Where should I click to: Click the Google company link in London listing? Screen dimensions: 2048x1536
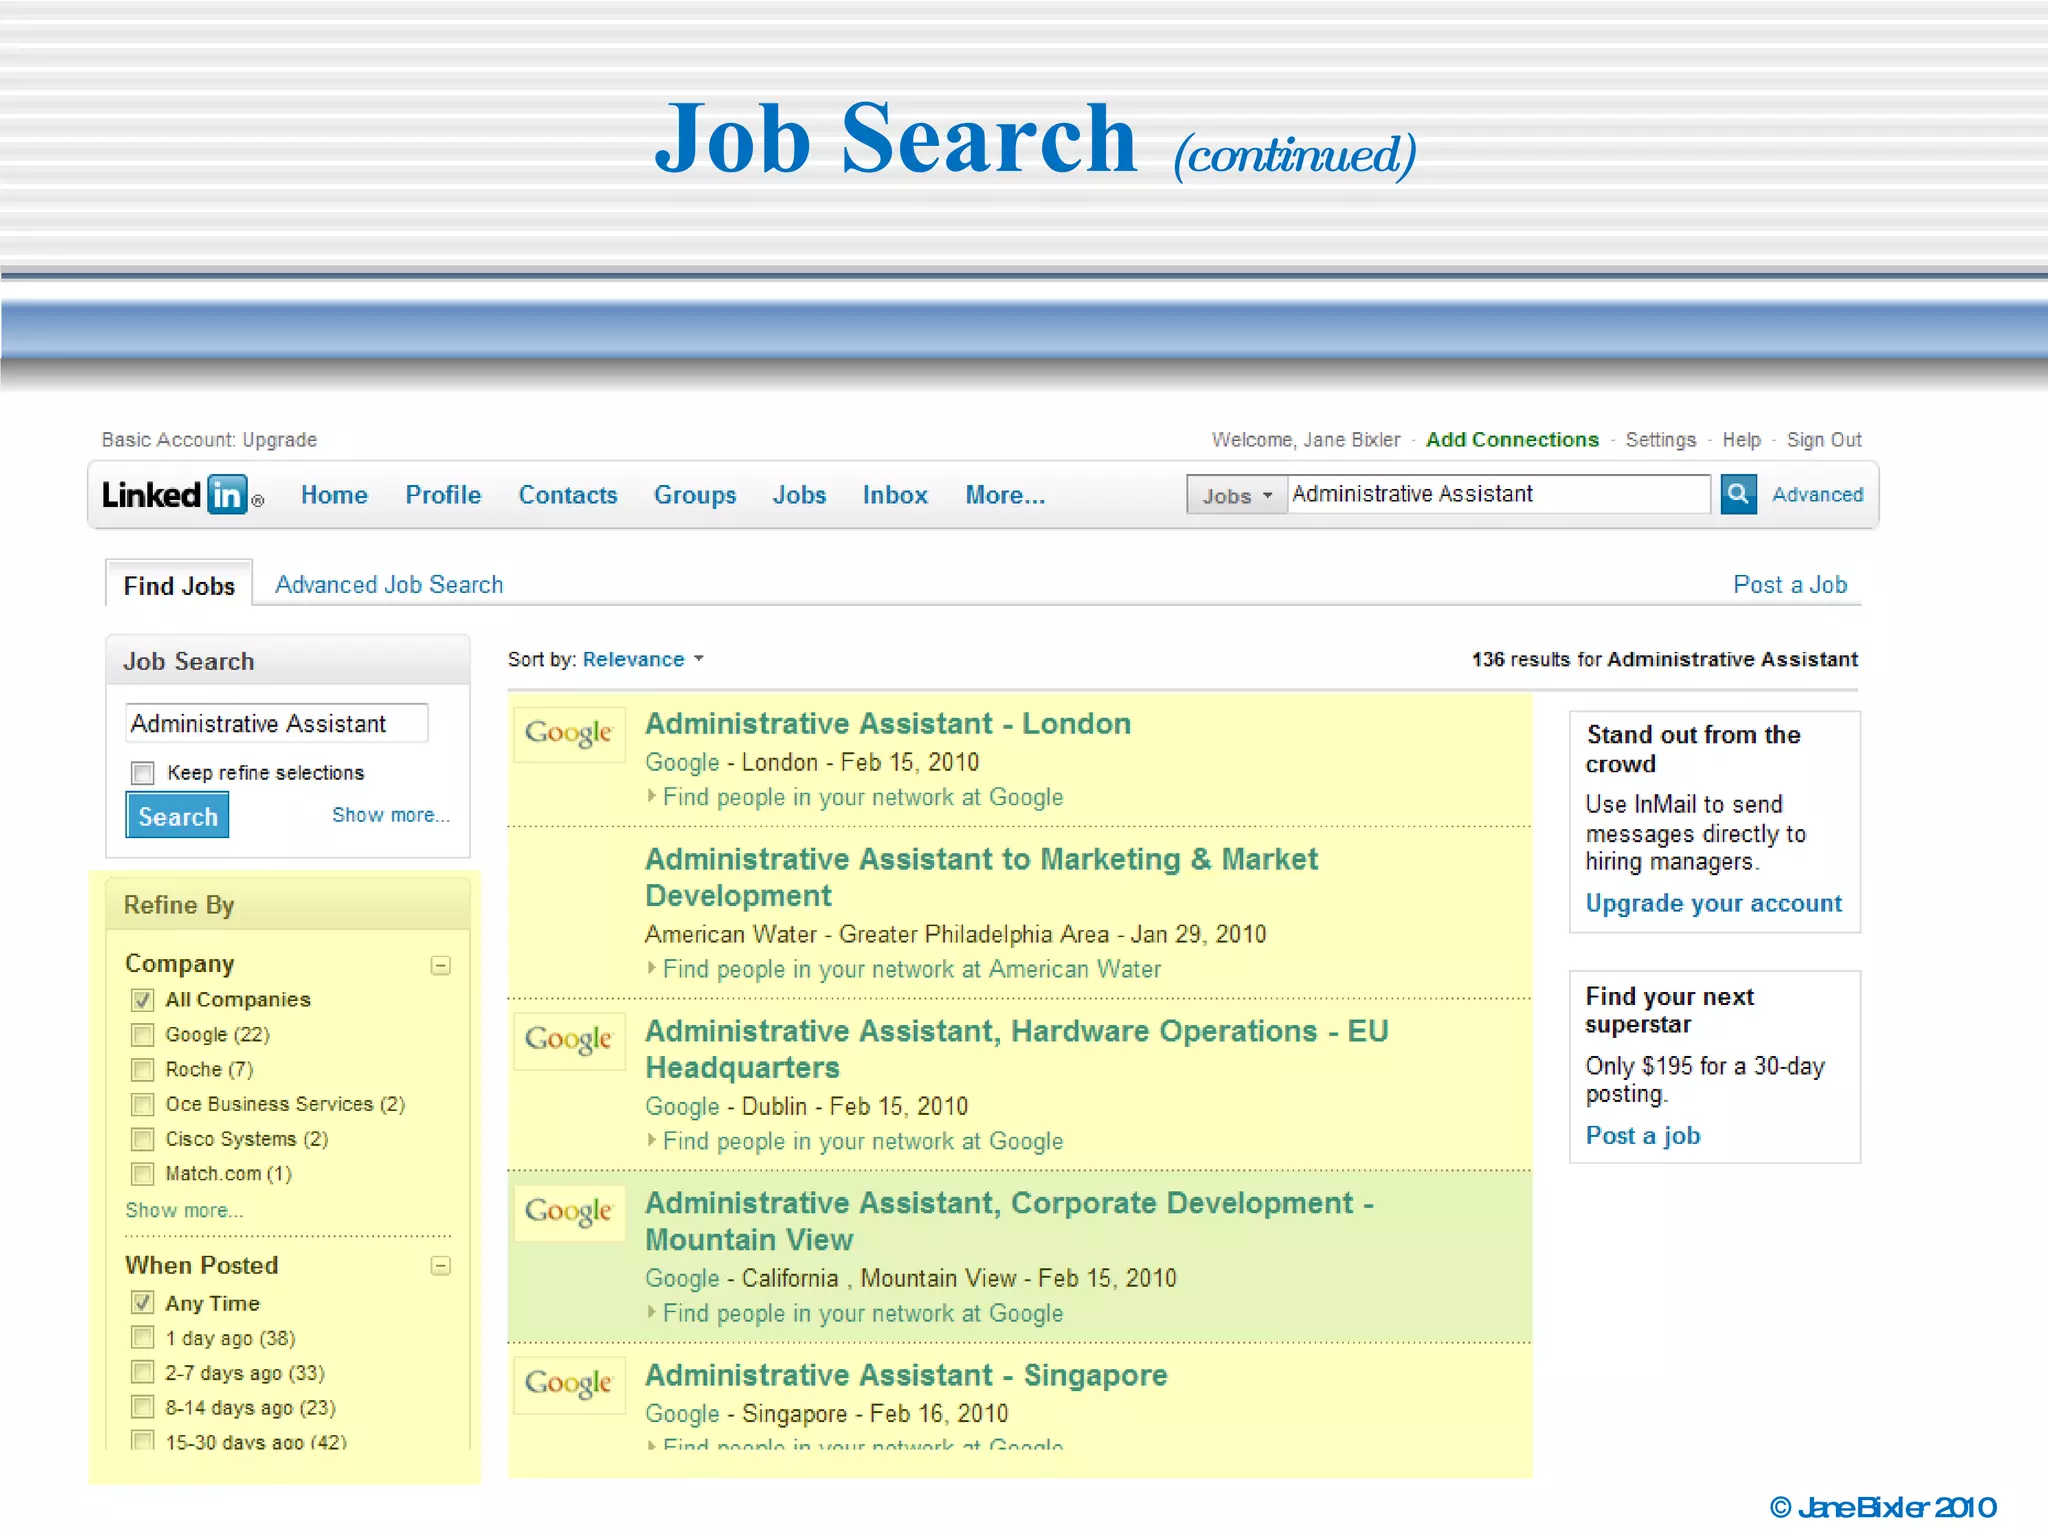click(682, 762)
